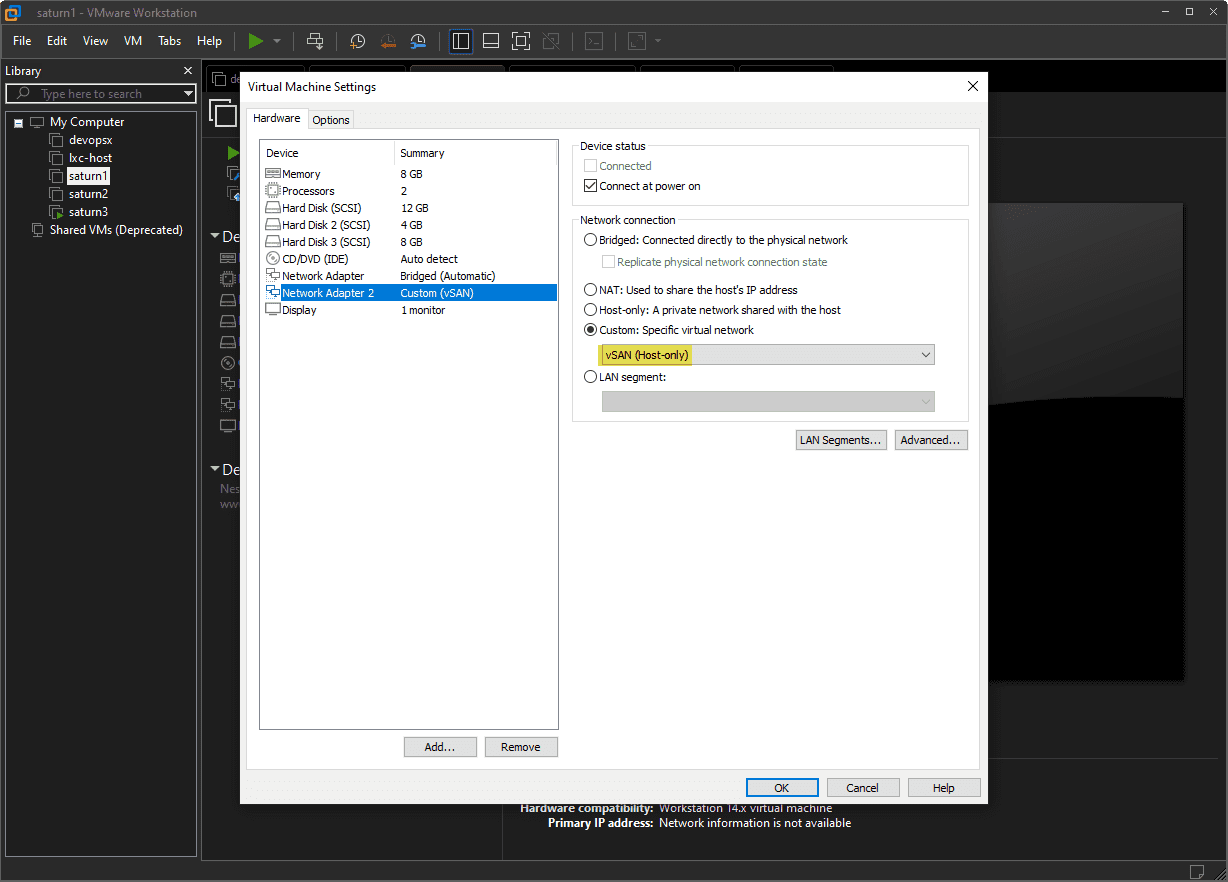1228x882 pixels.
Task: Select Hard Disk 3 (SCSI) row
Action: pos(408,242)
